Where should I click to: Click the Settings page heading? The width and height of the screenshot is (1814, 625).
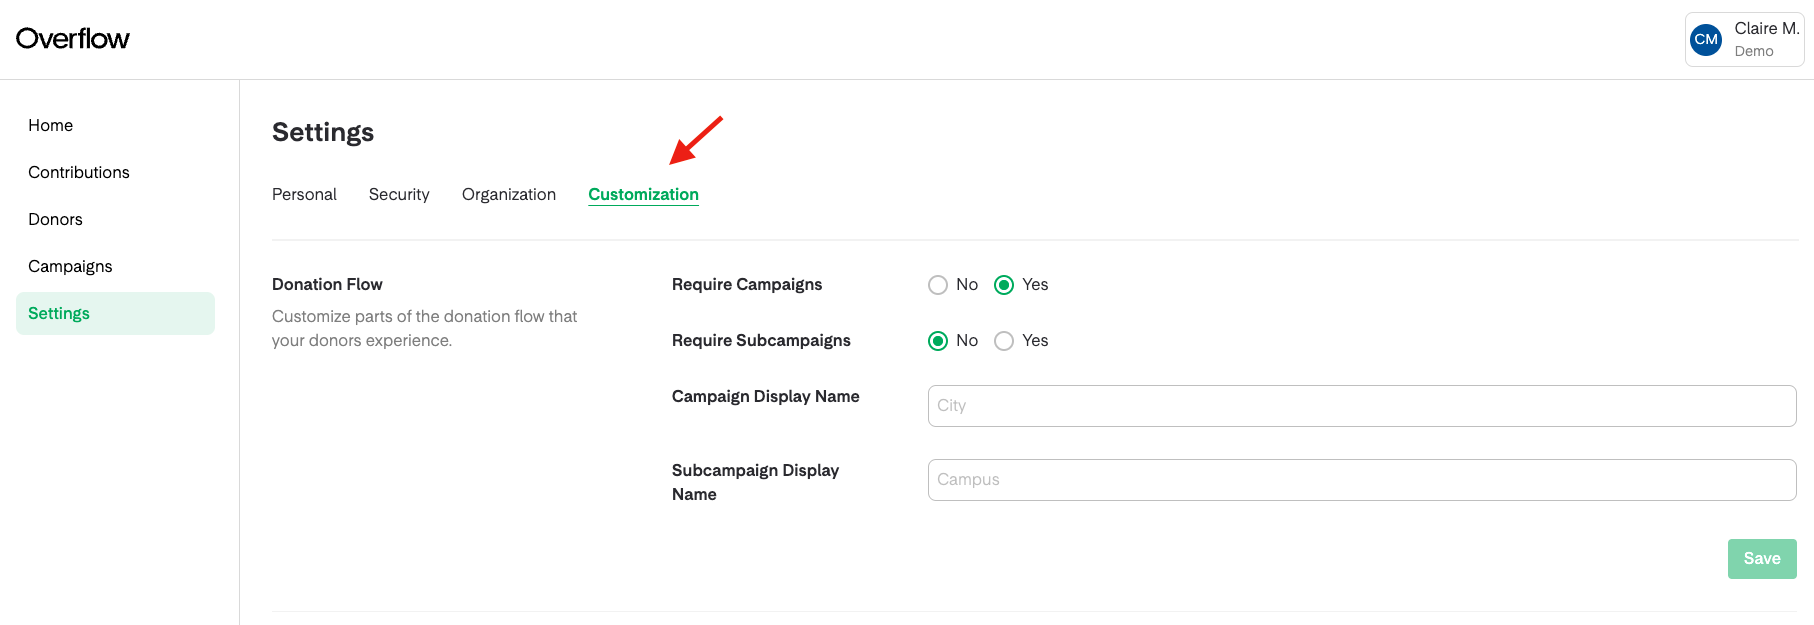coord(323,132)
